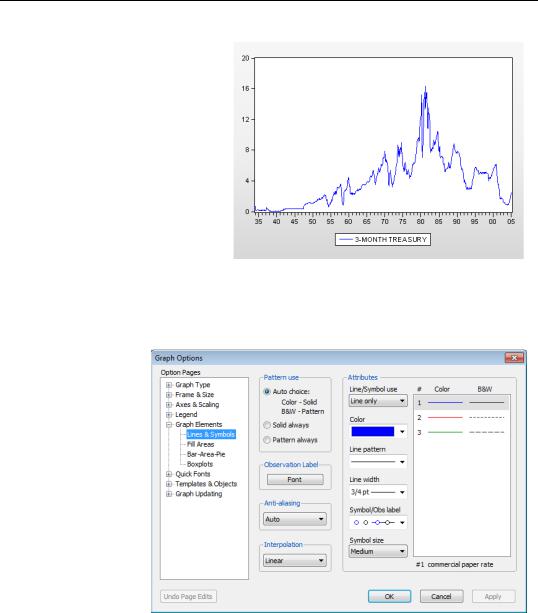Image resolution: width=538 pixels, height=613 pixels.
Task: Open the Interpolation dropdown
Action: tap(295, 561)
